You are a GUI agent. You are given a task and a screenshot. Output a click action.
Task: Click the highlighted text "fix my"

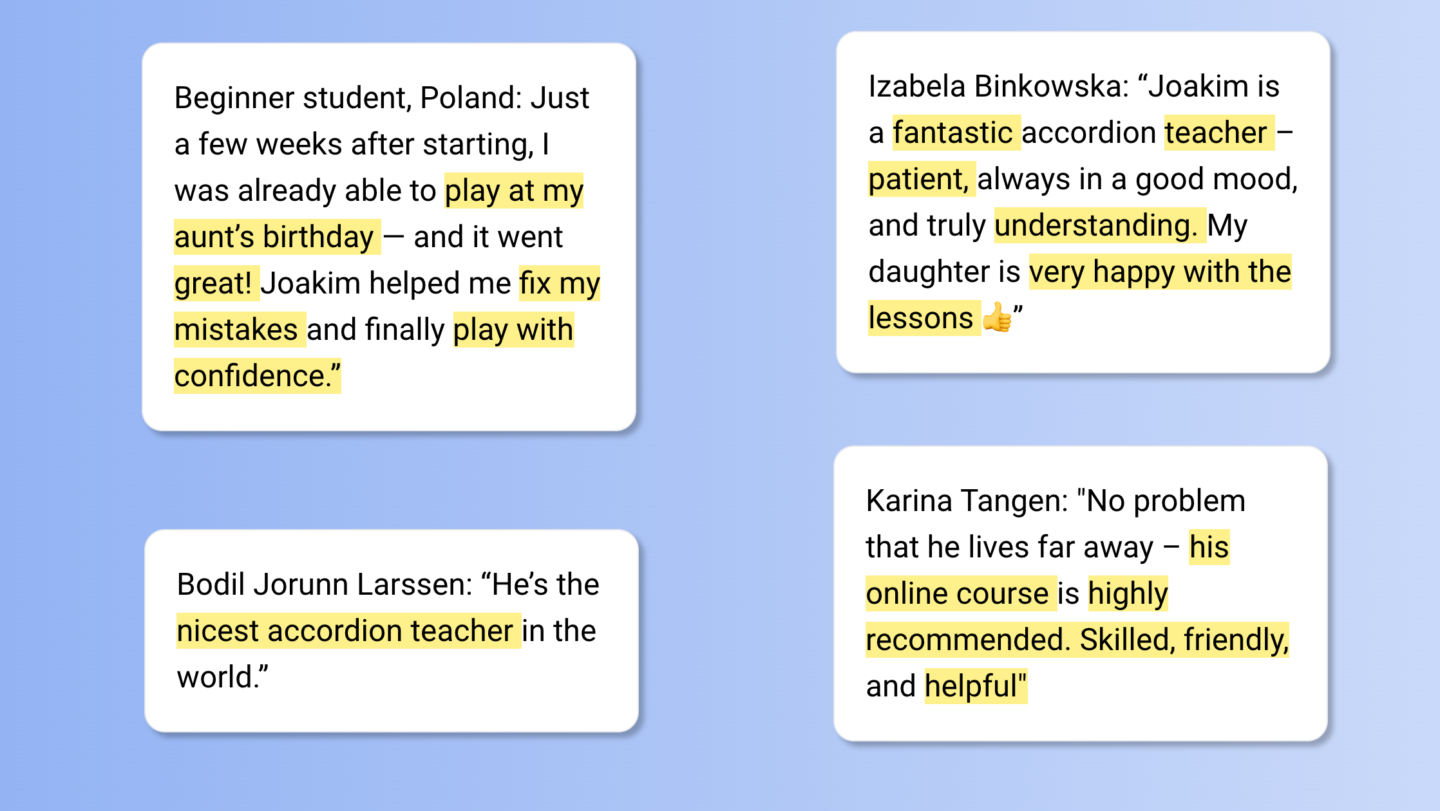pyautogui.click(x=559, y=284)
